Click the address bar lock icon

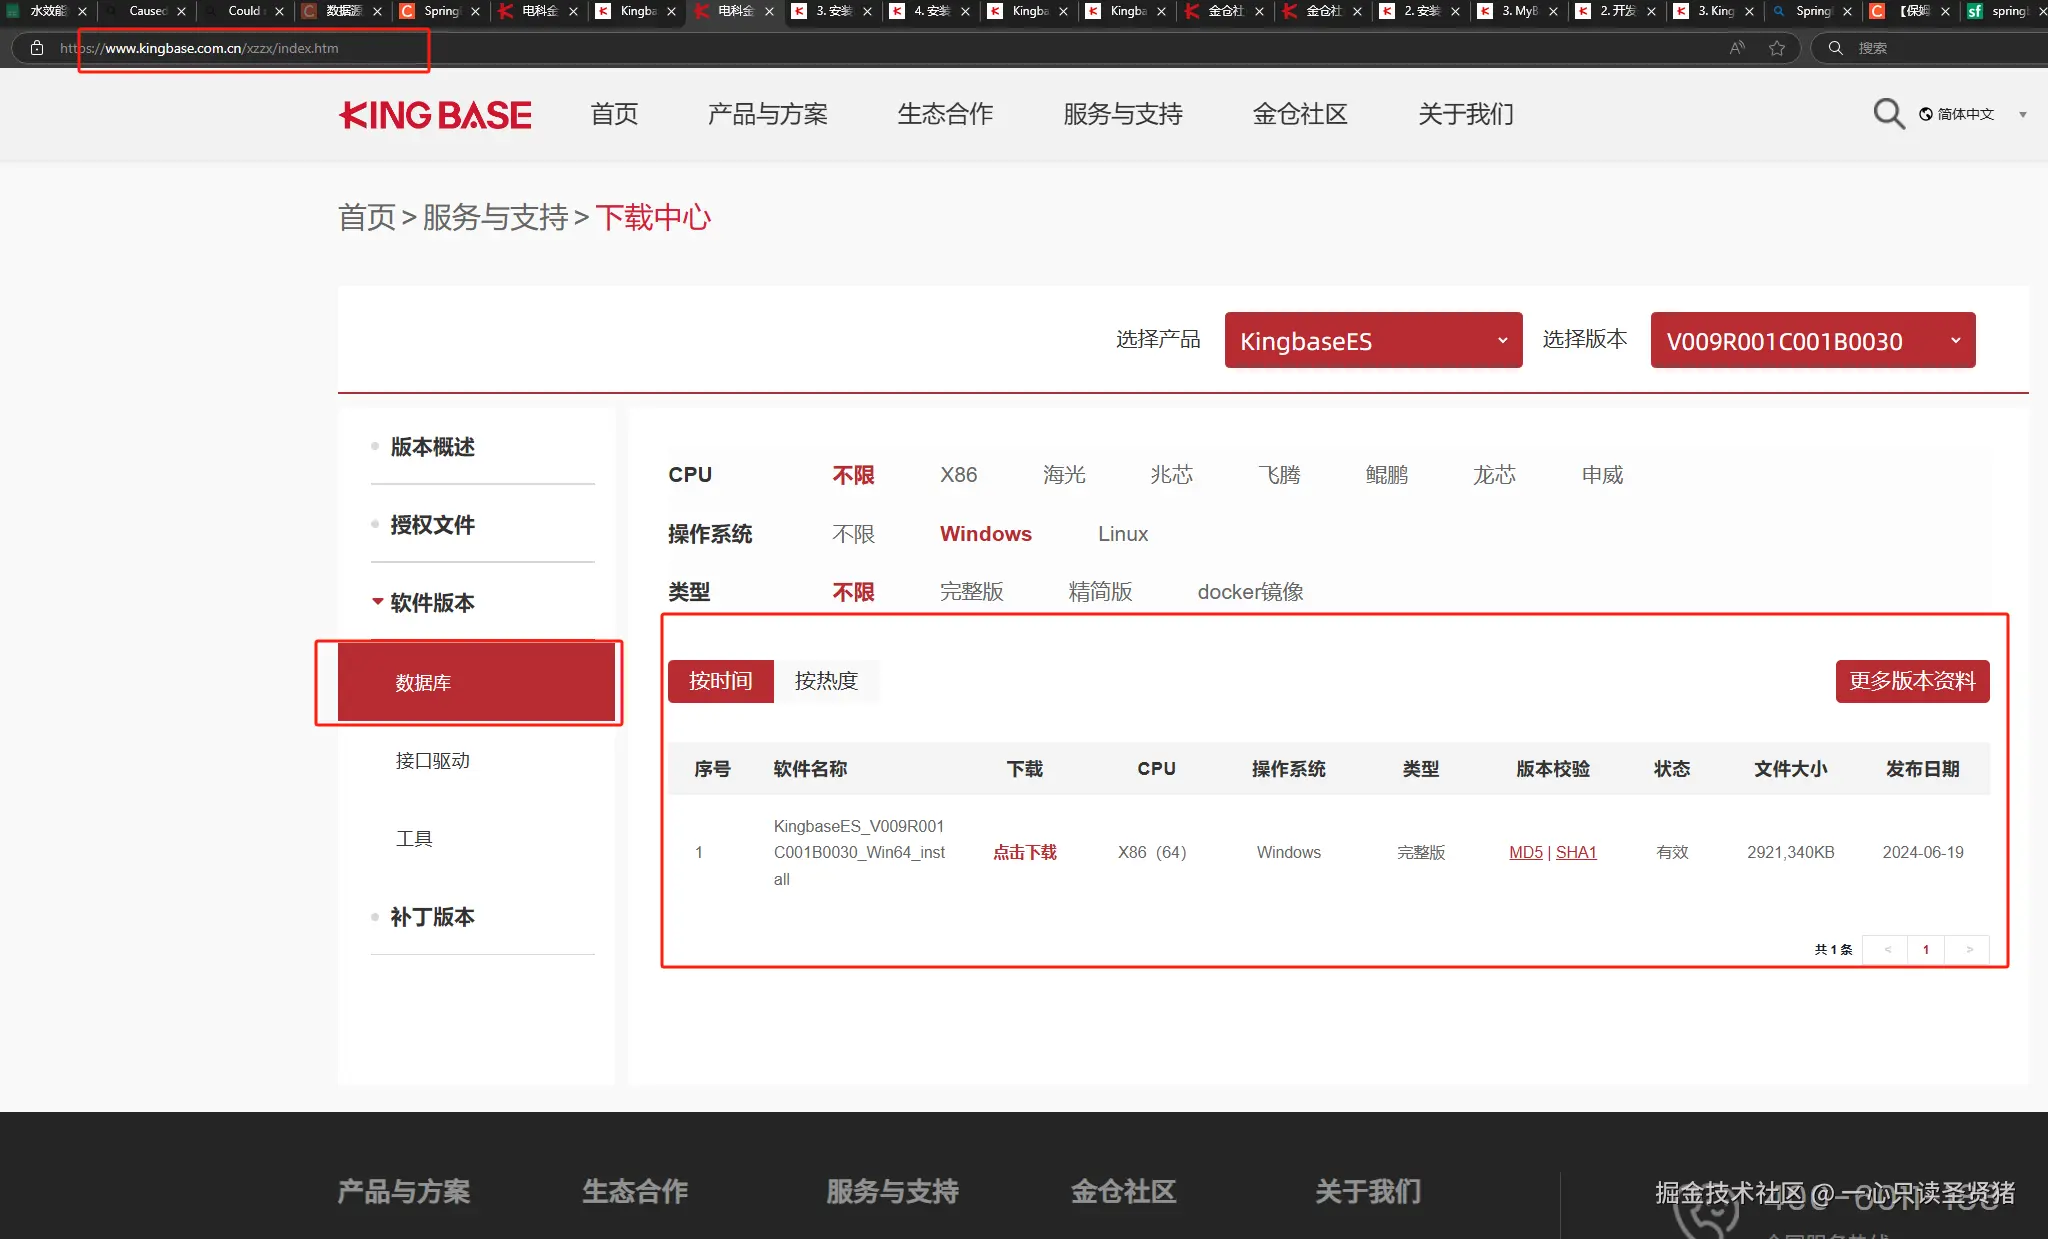click(x=37, y=48)
